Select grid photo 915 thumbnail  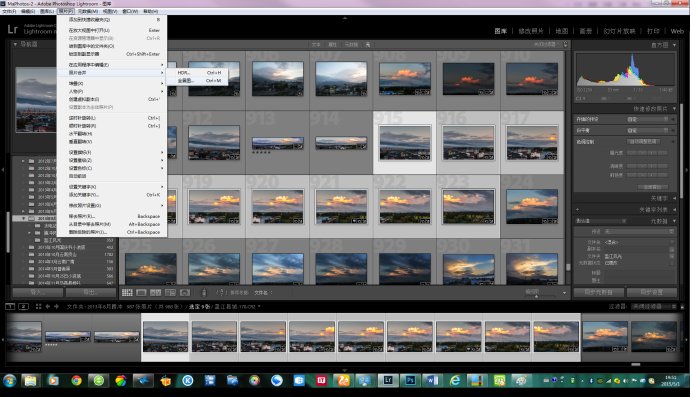405,143
